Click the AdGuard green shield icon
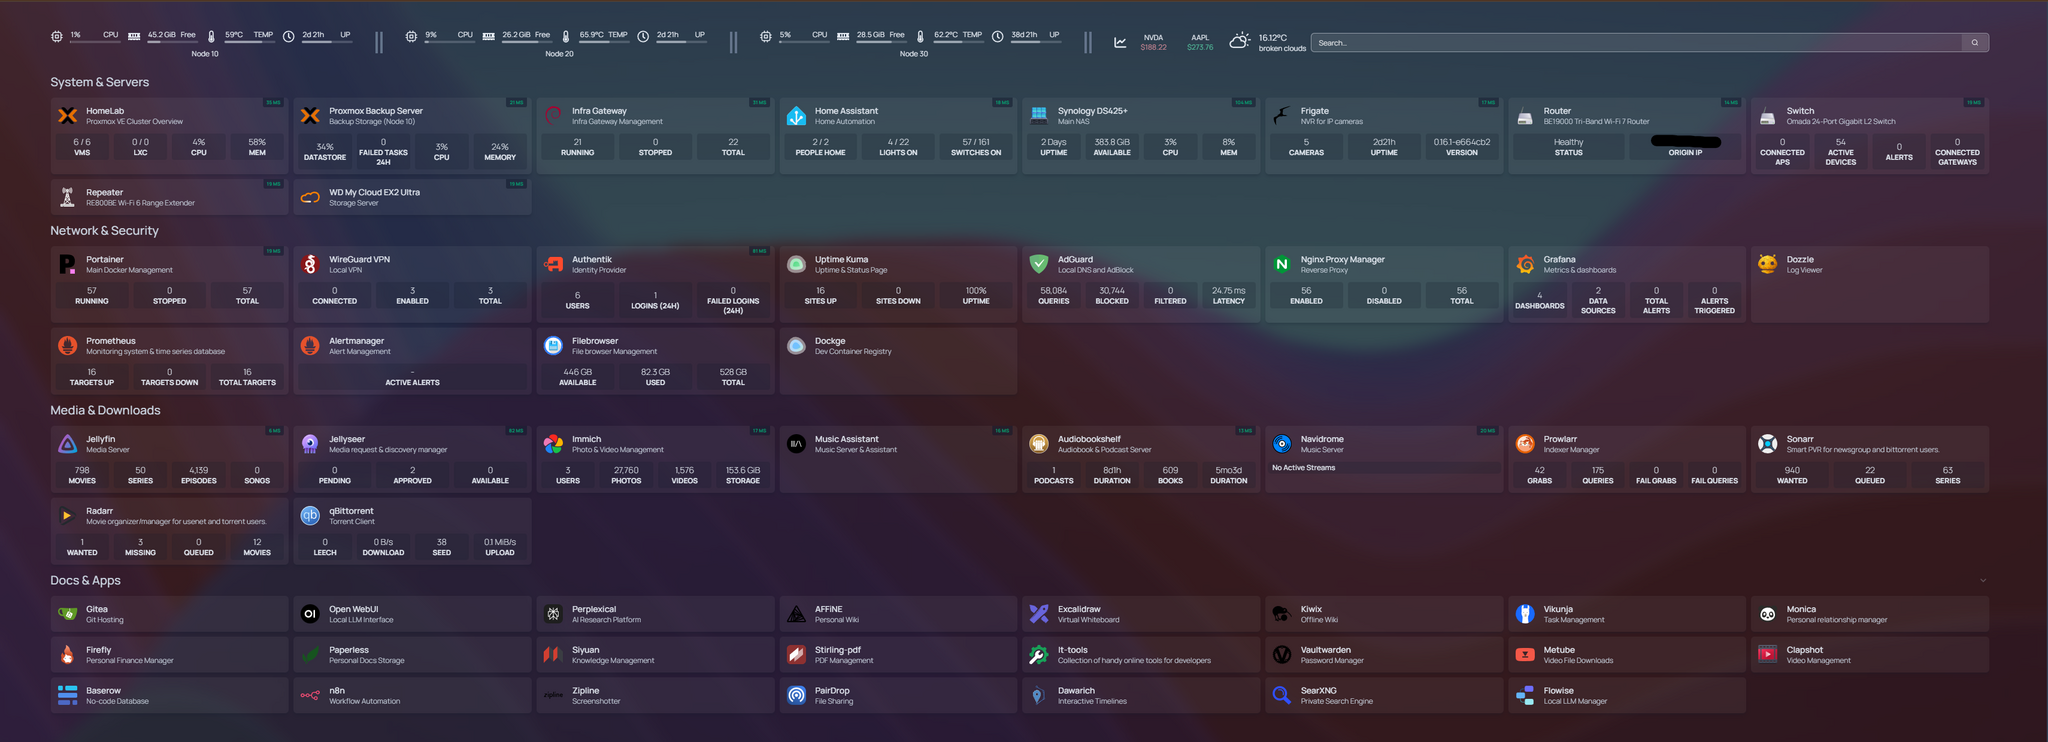Viewport: 2048px width, 742px height. 1039,264
